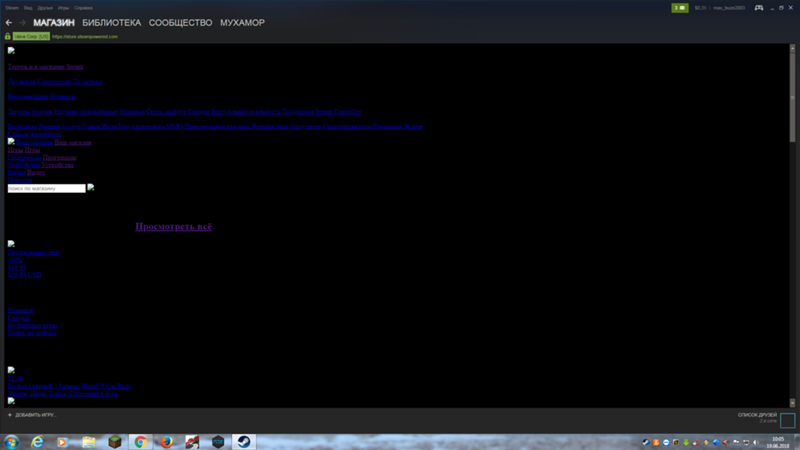Switch to the МАГАЗИН tab
Image resolution: width=800 pixels, height=450 pixels.
pos(54,22)
